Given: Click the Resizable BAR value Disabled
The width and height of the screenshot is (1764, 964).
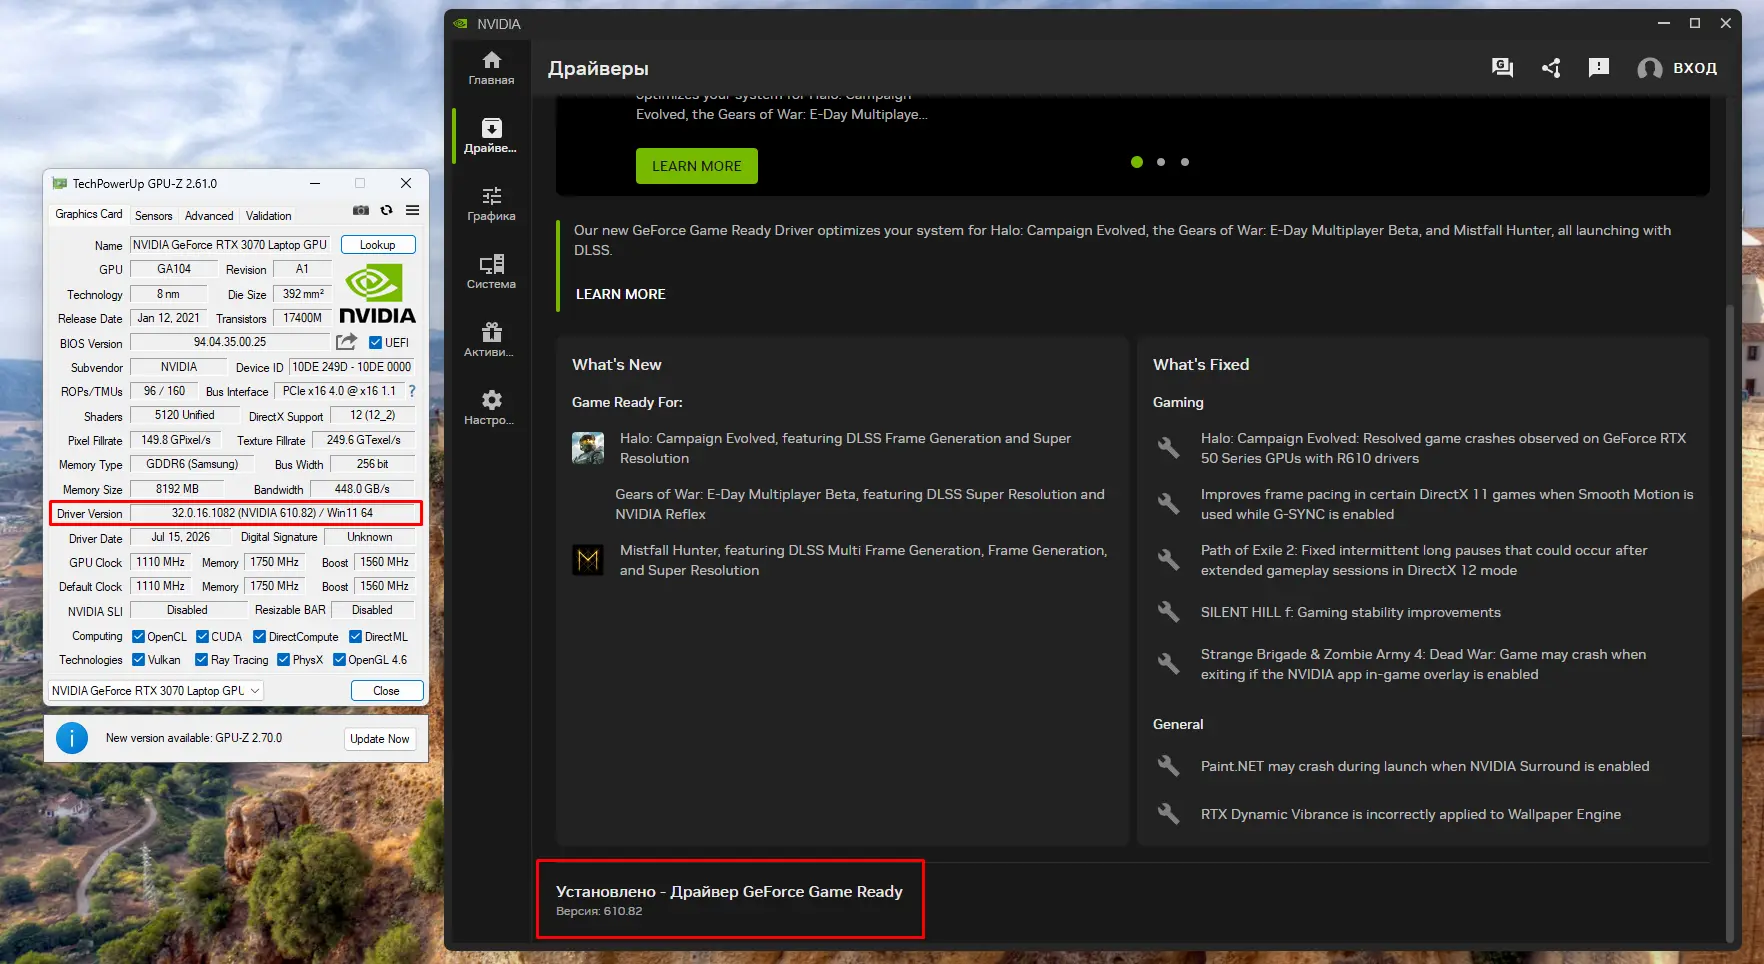Looking at the screenshot, I should (372, 610).
